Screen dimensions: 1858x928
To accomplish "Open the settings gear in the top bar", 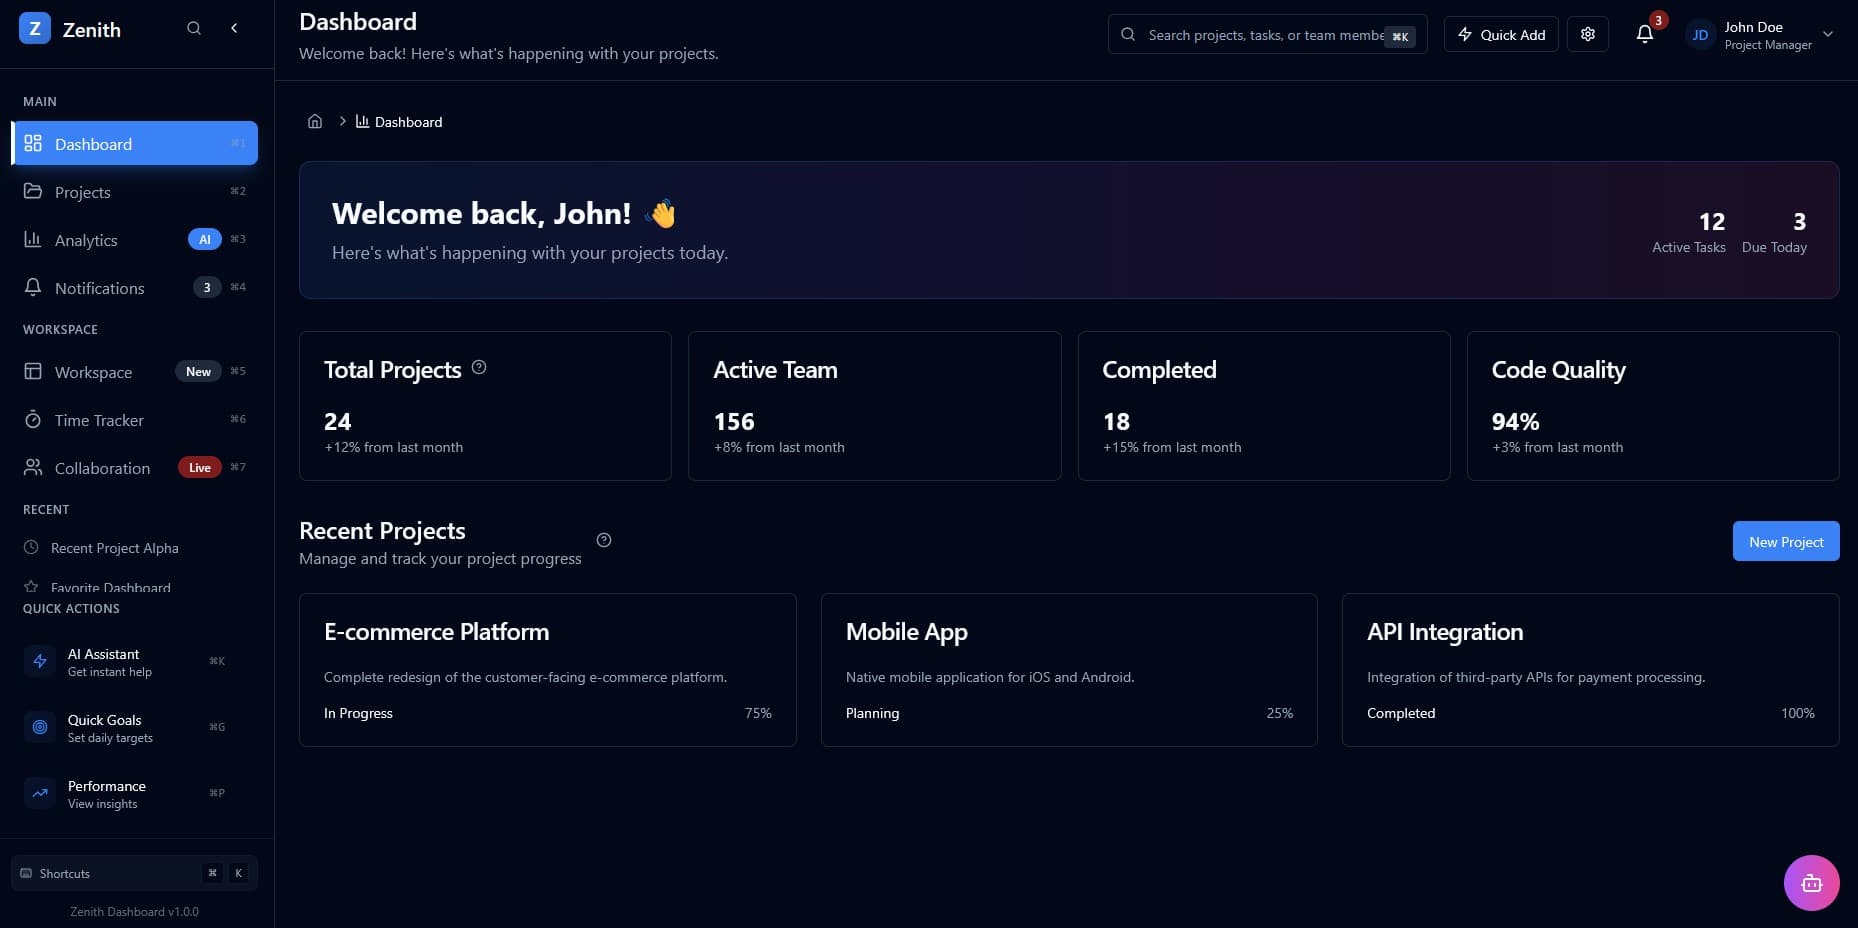I will (x=1587, y=33).
